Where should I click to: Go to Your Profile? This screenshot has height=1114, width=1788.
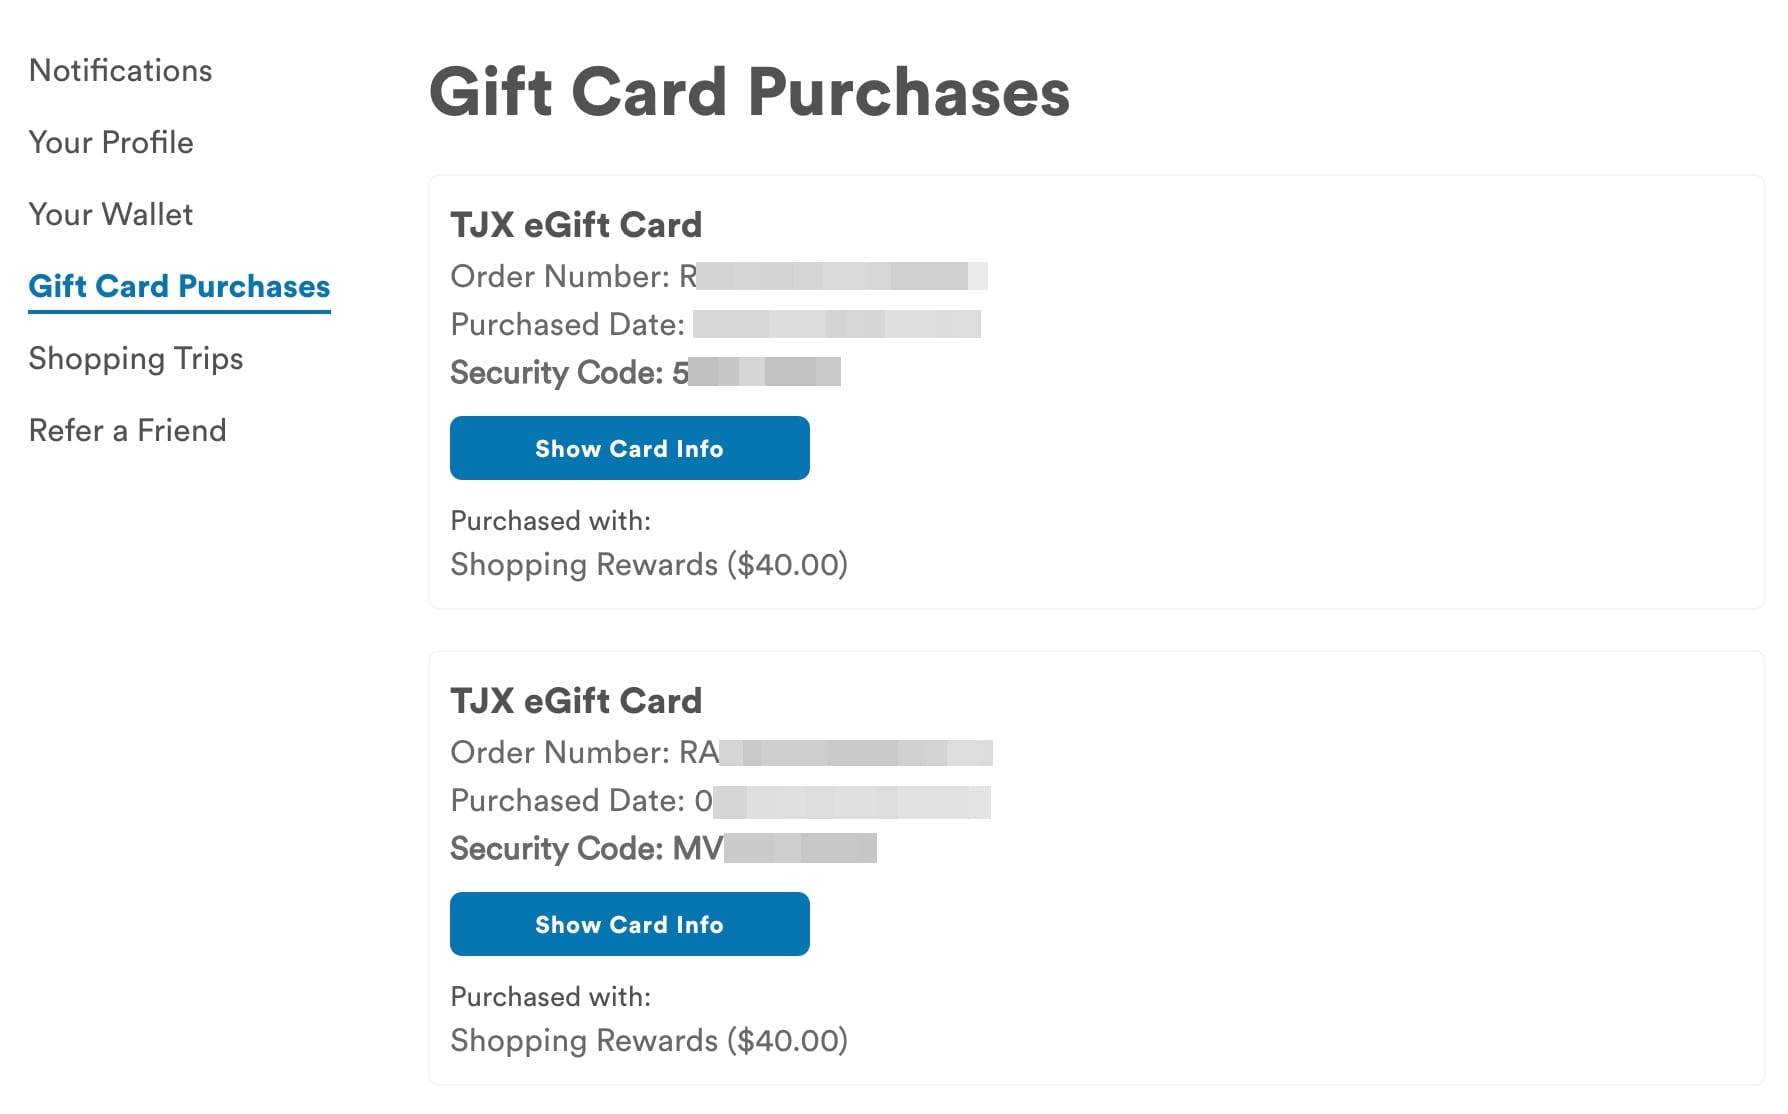[x=111, y=143]
